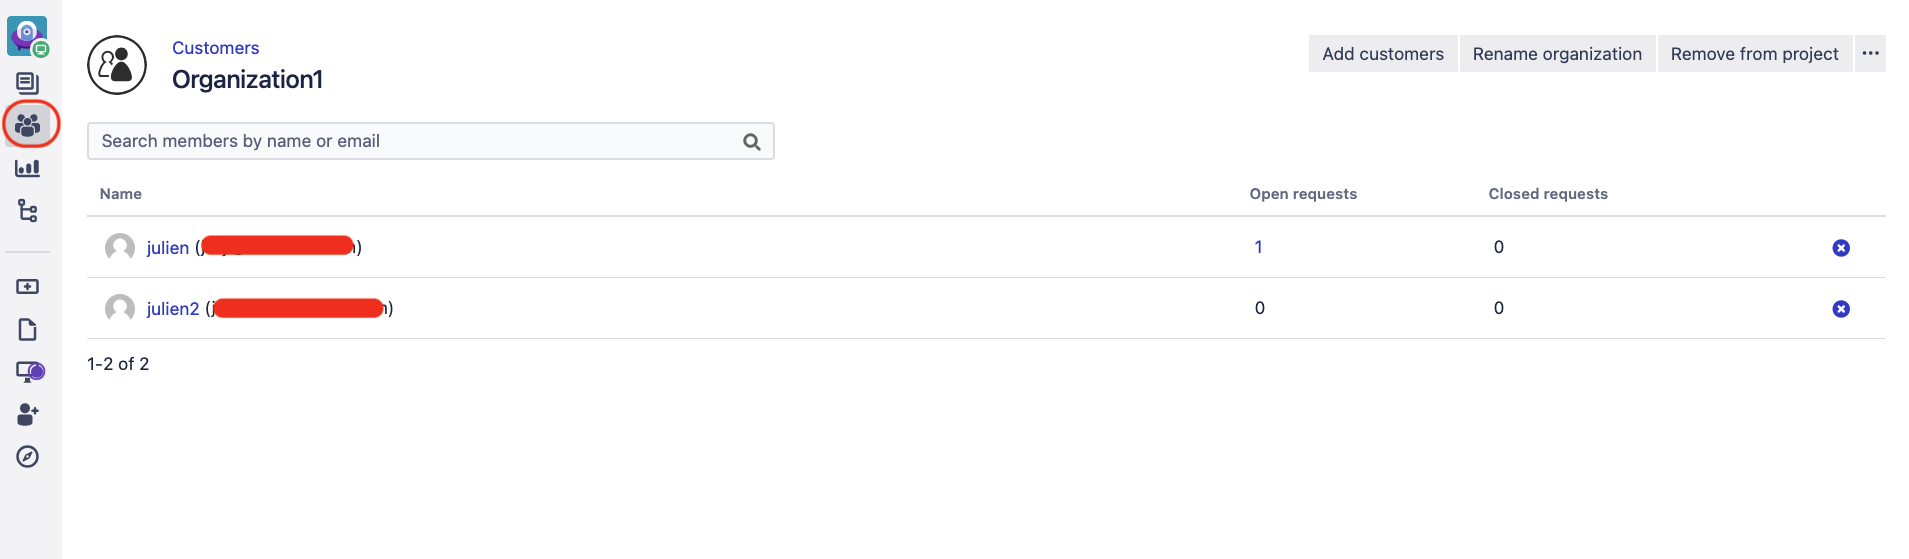The width and height of the screenshot is (1909, 559).
Task: Focus the search members input field
Action: pyautogui.click(x=431, y=141)
